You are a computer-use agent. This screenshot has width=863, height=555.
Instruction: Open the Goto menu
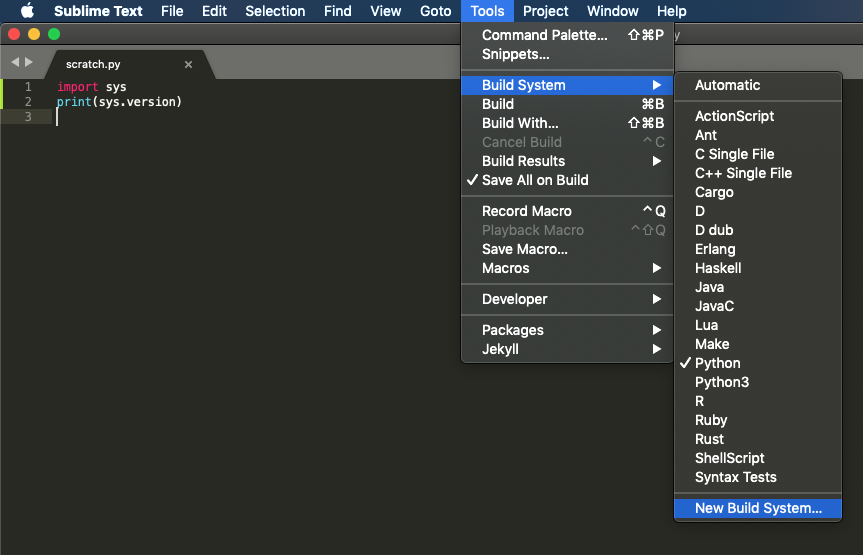pyautogui.click(x=435, y=11)
